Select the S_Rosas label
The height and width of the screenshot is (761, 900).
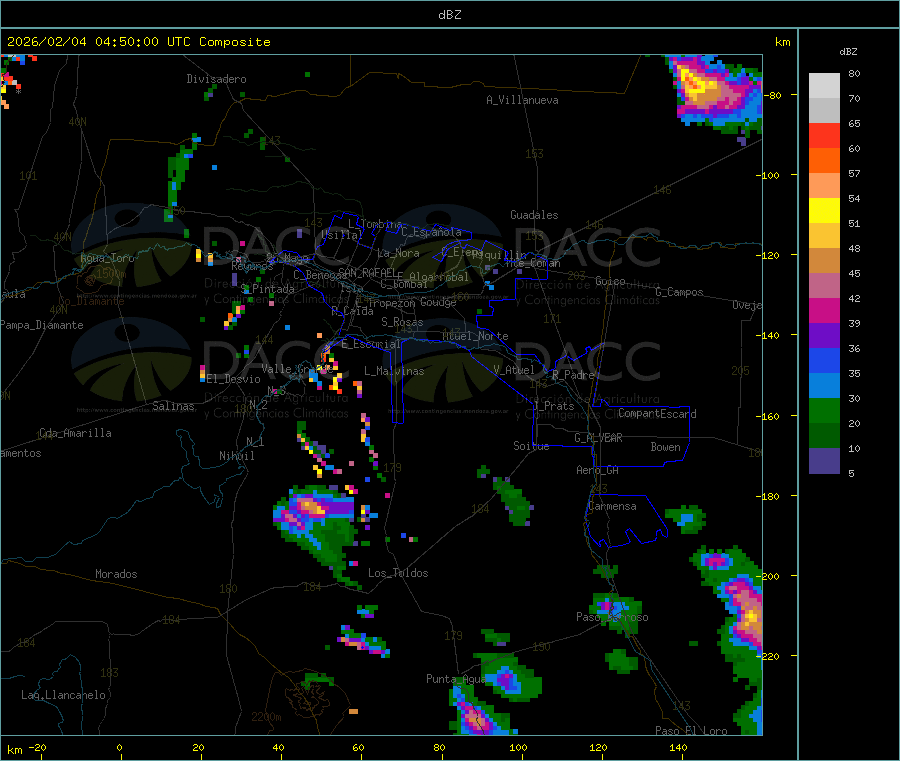point(402,322)
